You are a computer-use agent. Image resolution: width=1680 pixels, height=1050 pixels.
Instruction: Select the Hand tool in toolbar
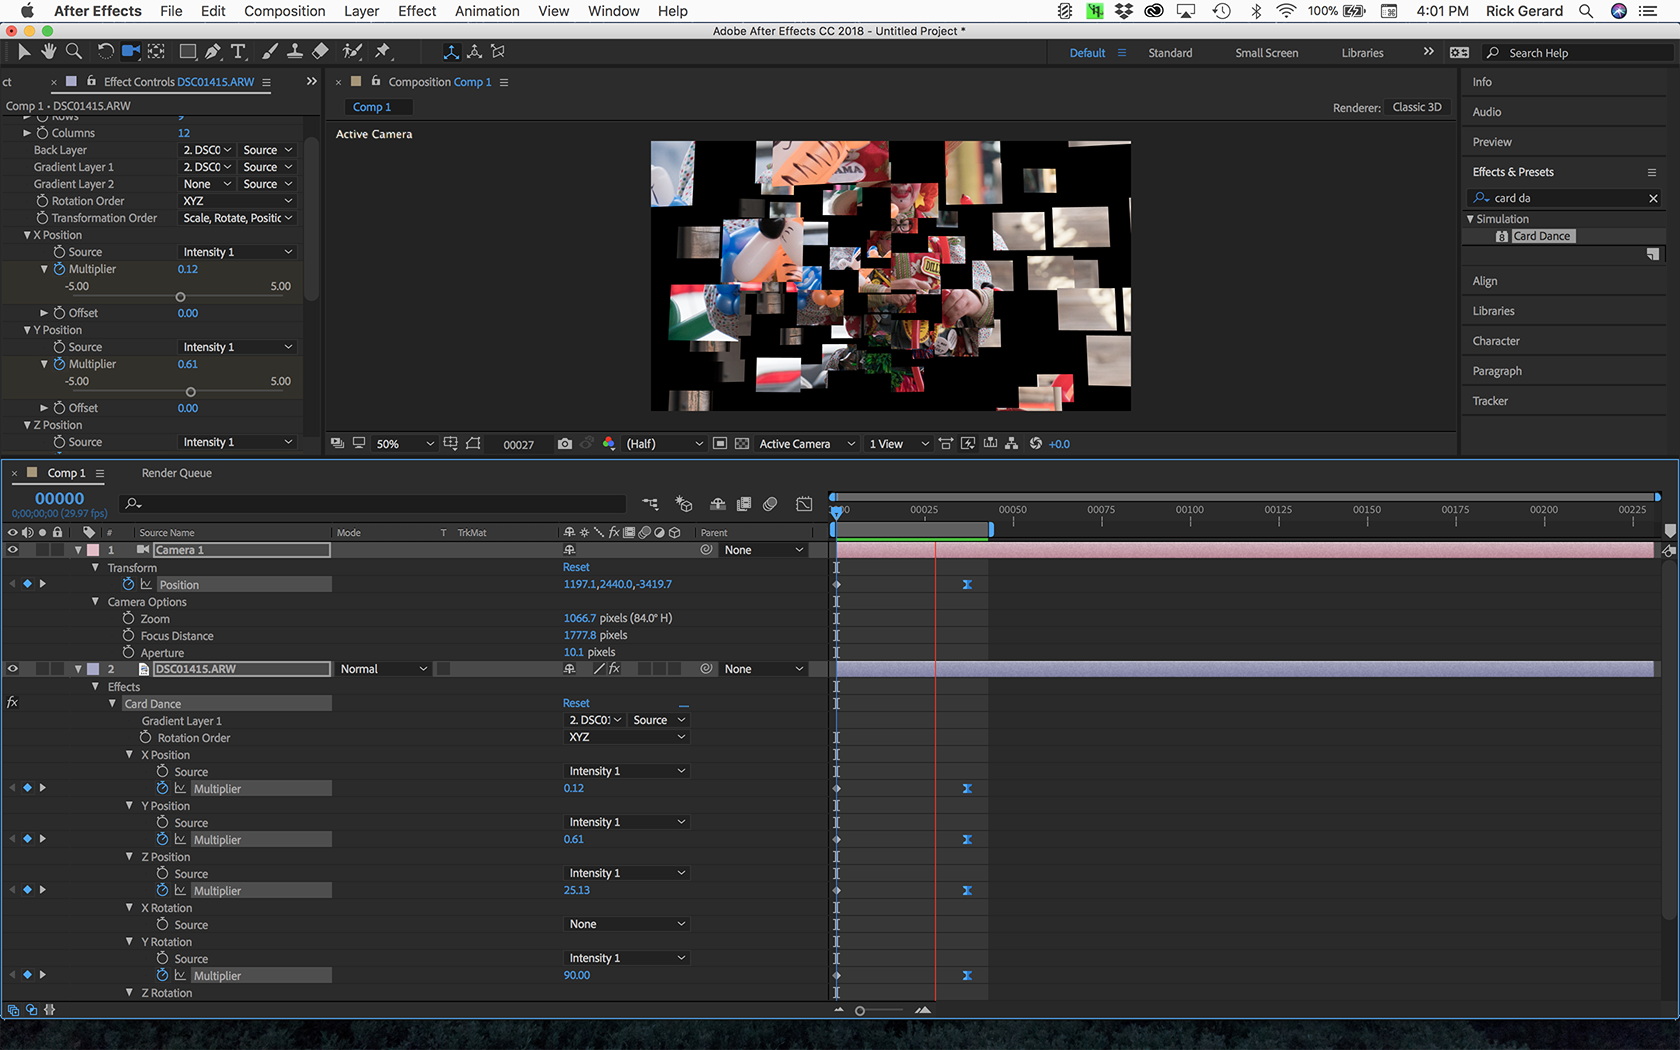pyautogui.click(x=48, y=51)
